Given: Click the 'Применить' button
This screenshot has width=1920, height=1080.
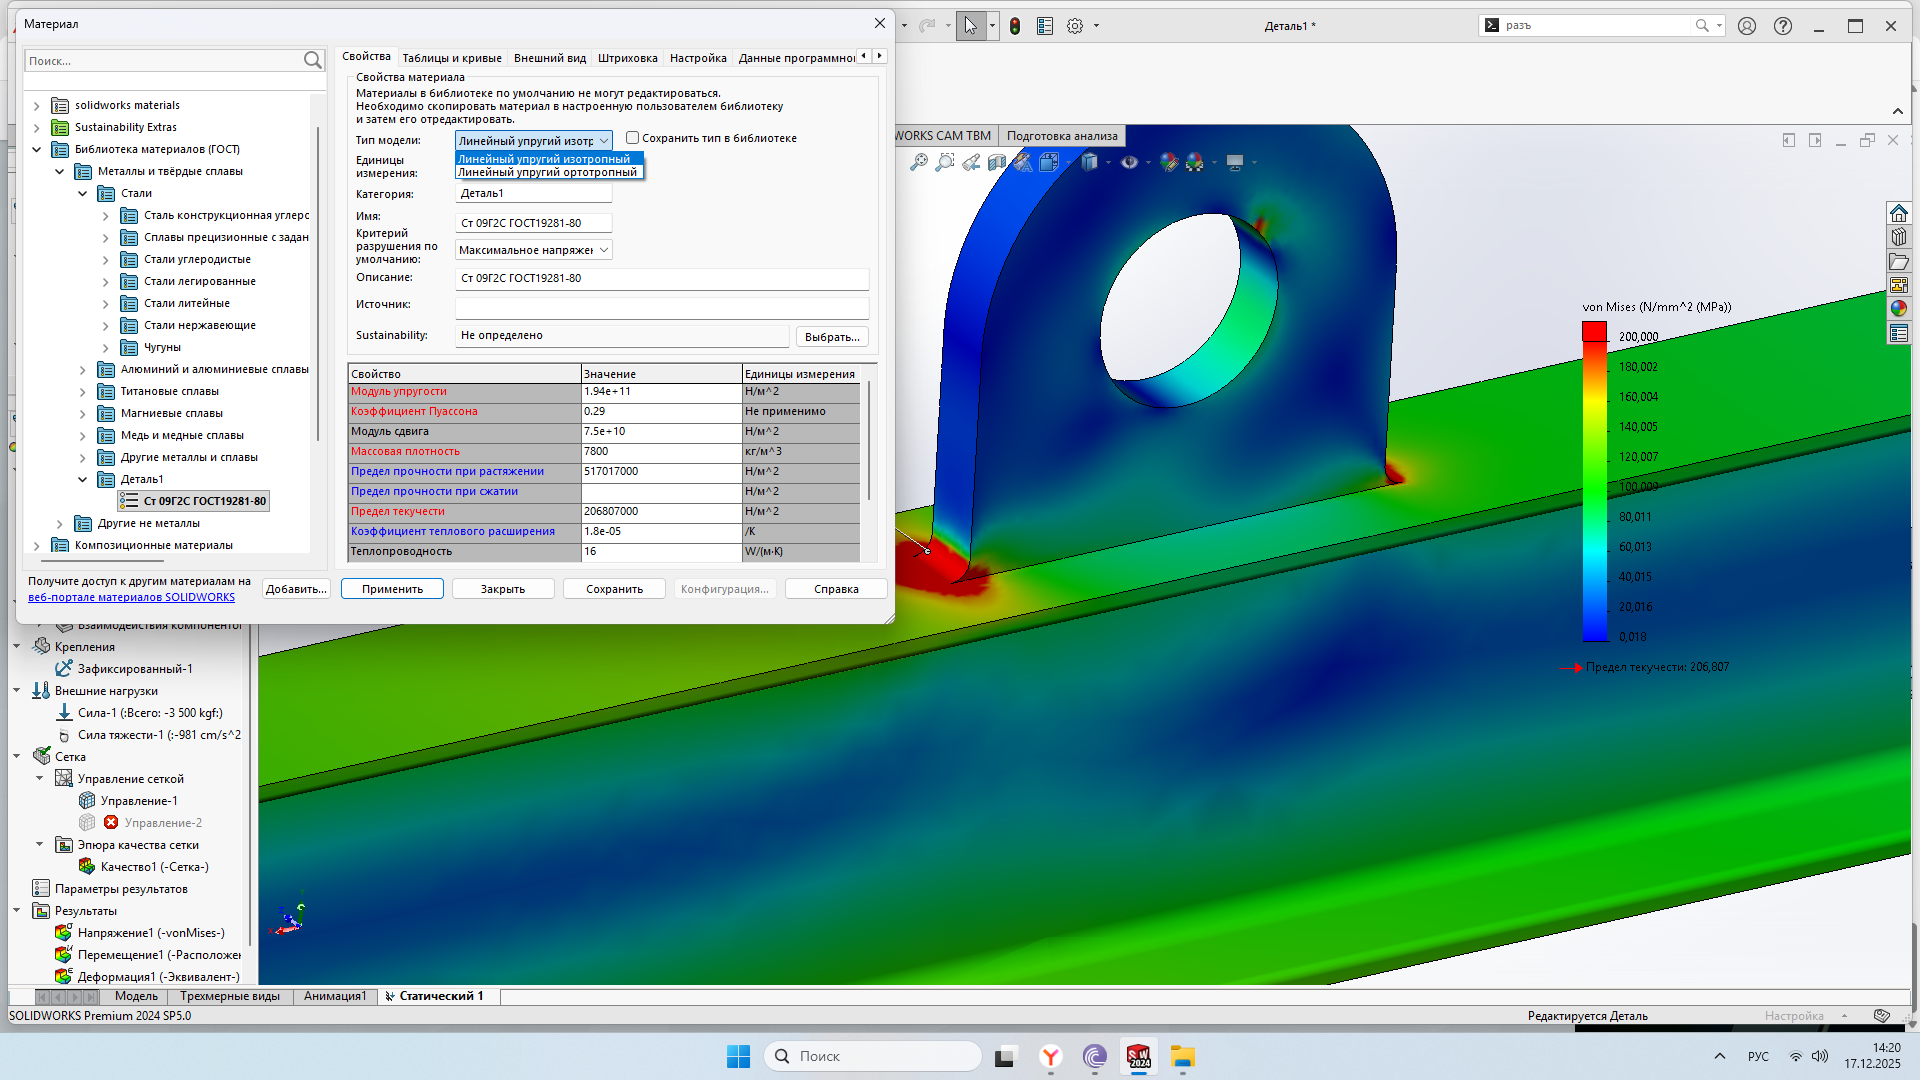Looking at the screenshot, I should 392,589.
